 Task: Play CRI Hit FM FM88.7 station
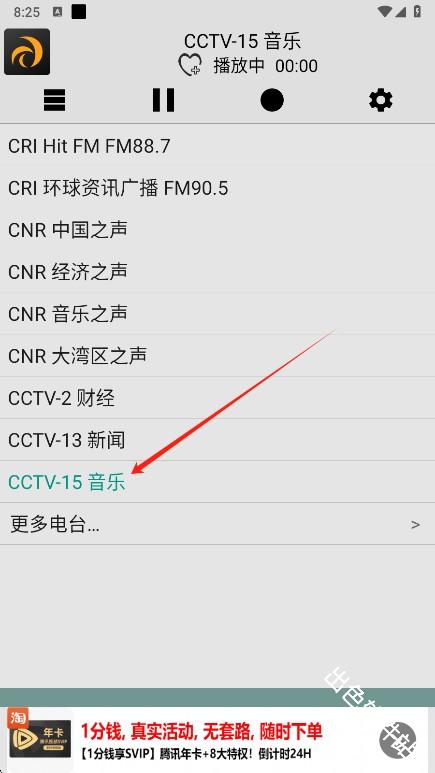(218, 146)
